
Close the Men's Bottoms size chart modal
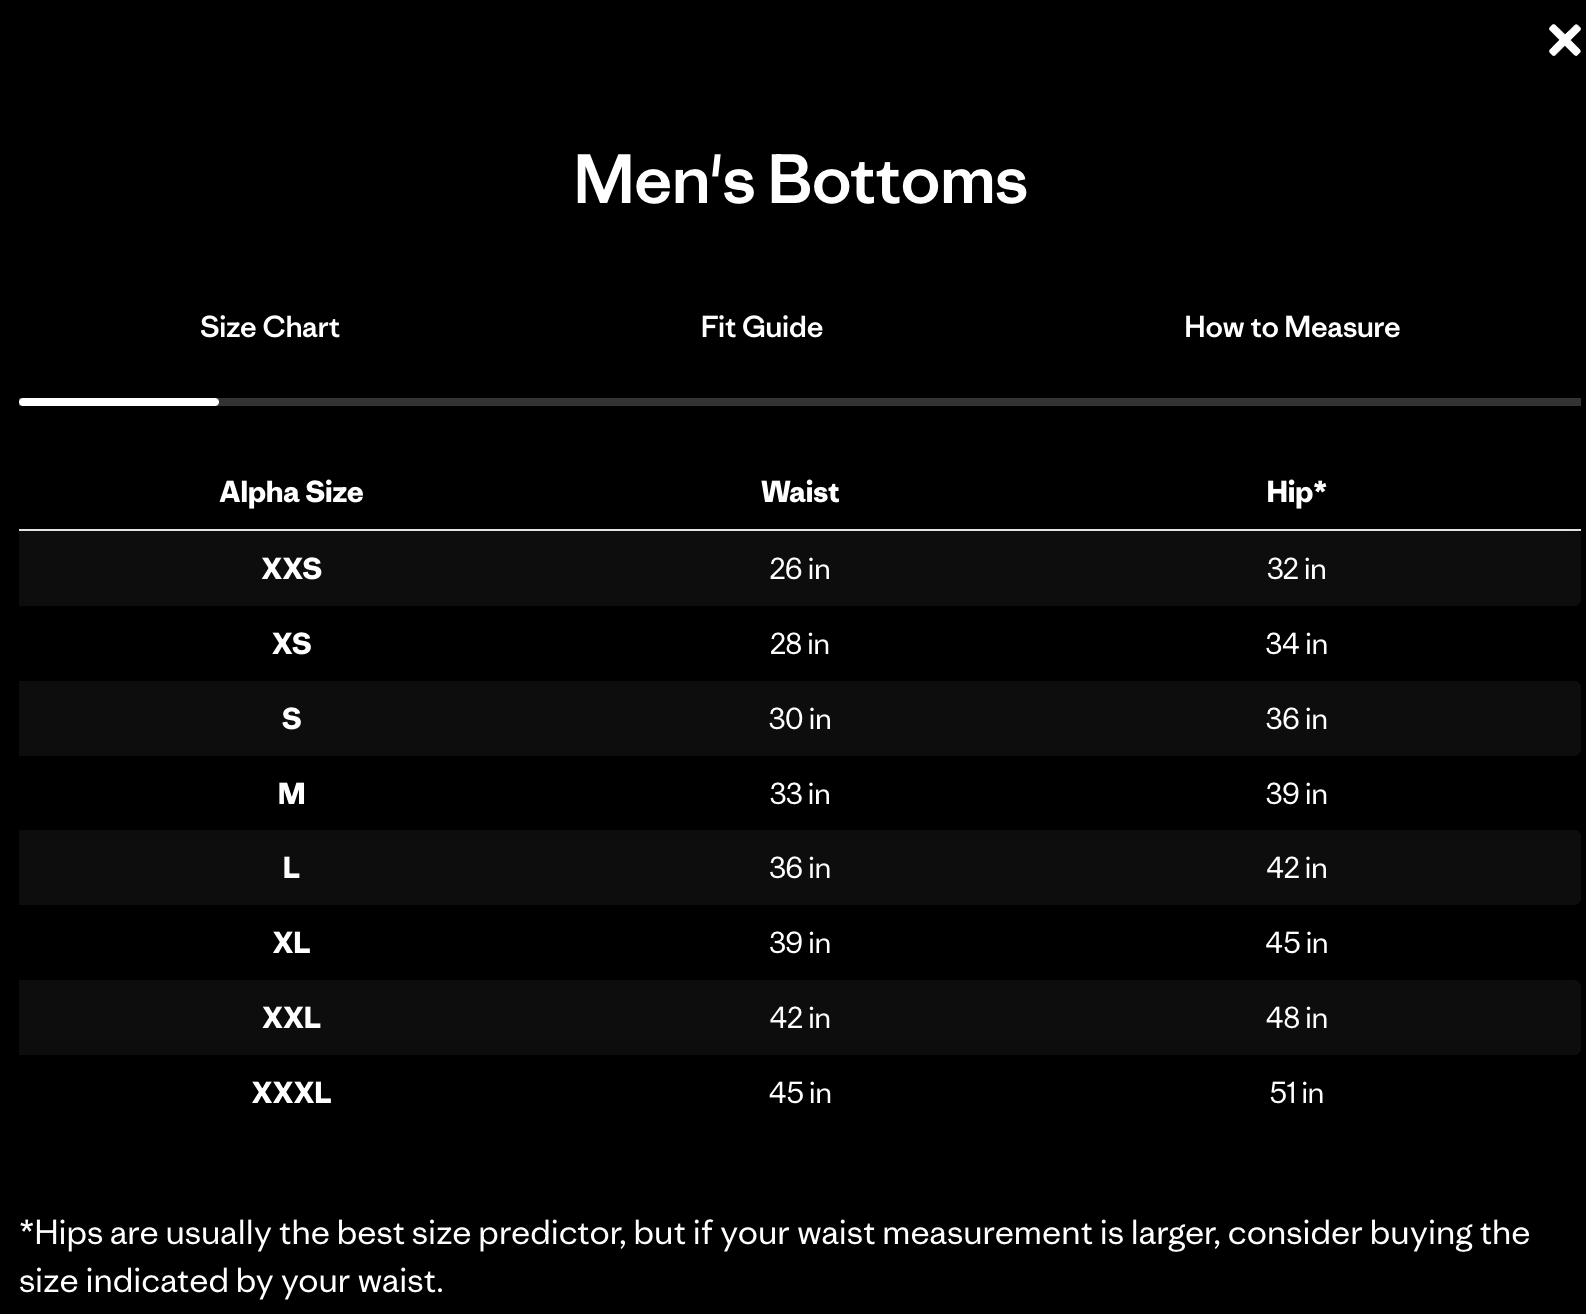(x=1564, y=40)
